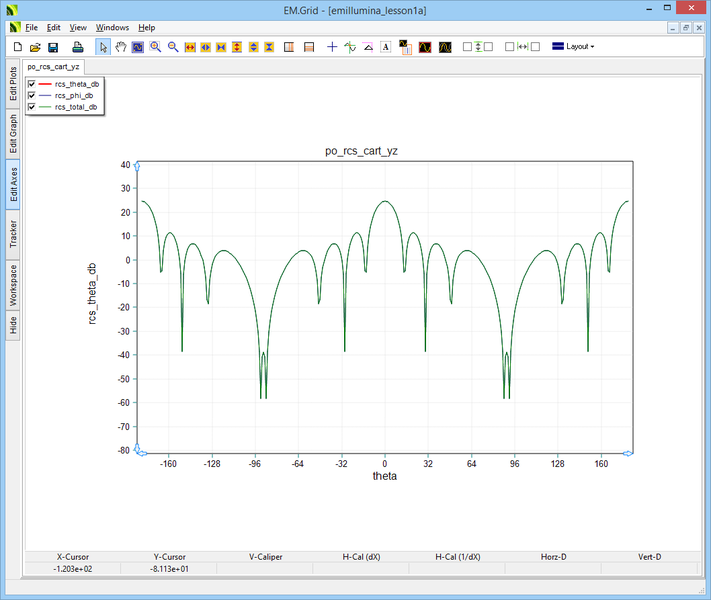
Task: Open the Windows menu
Action: (112, 28)
